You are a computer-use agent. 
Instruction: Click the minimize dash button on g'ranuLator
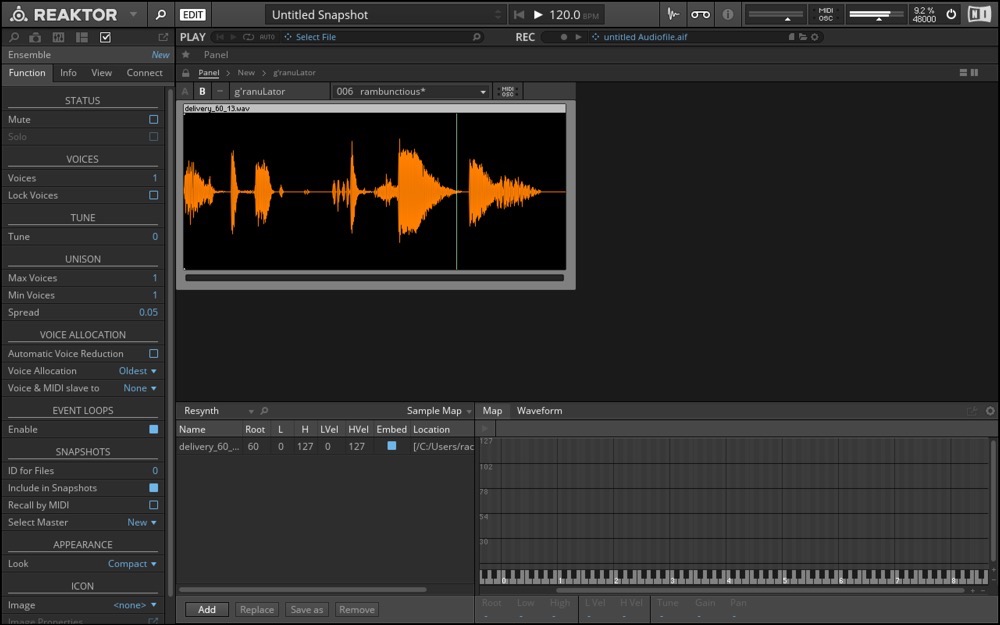point(220,91)
